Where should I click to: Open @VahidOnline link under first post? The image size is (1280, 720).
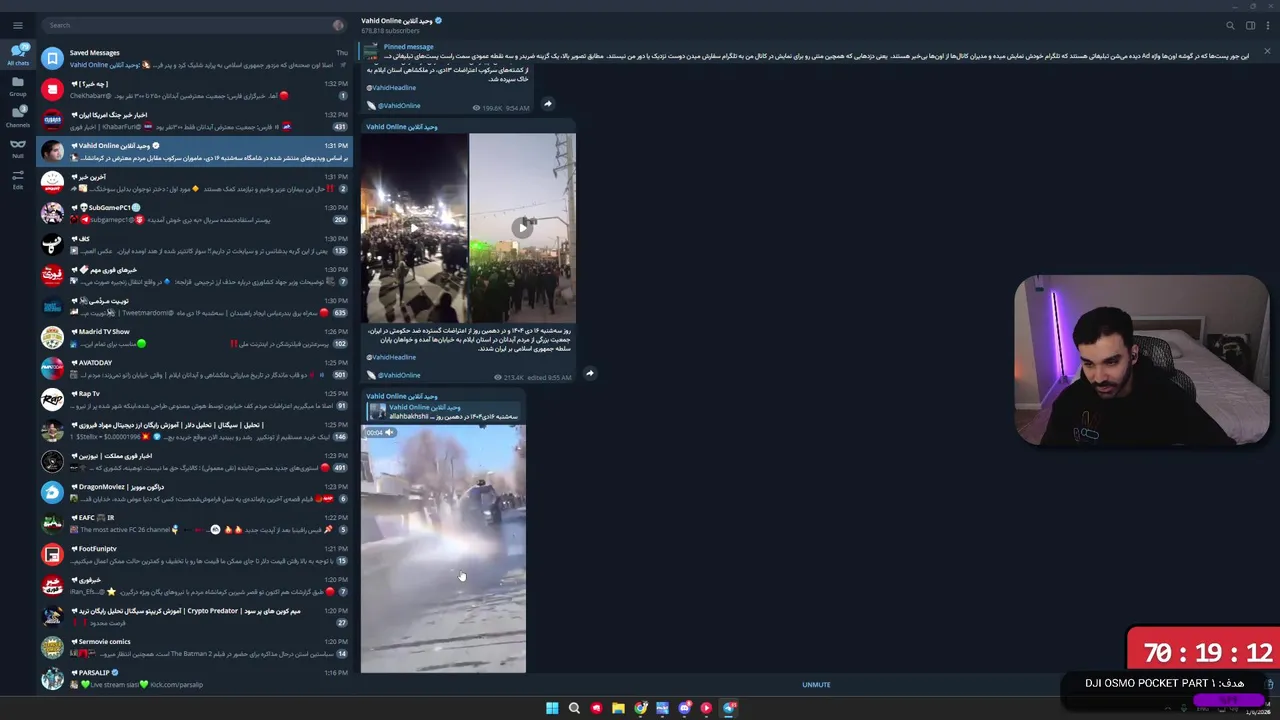(399, 105)
